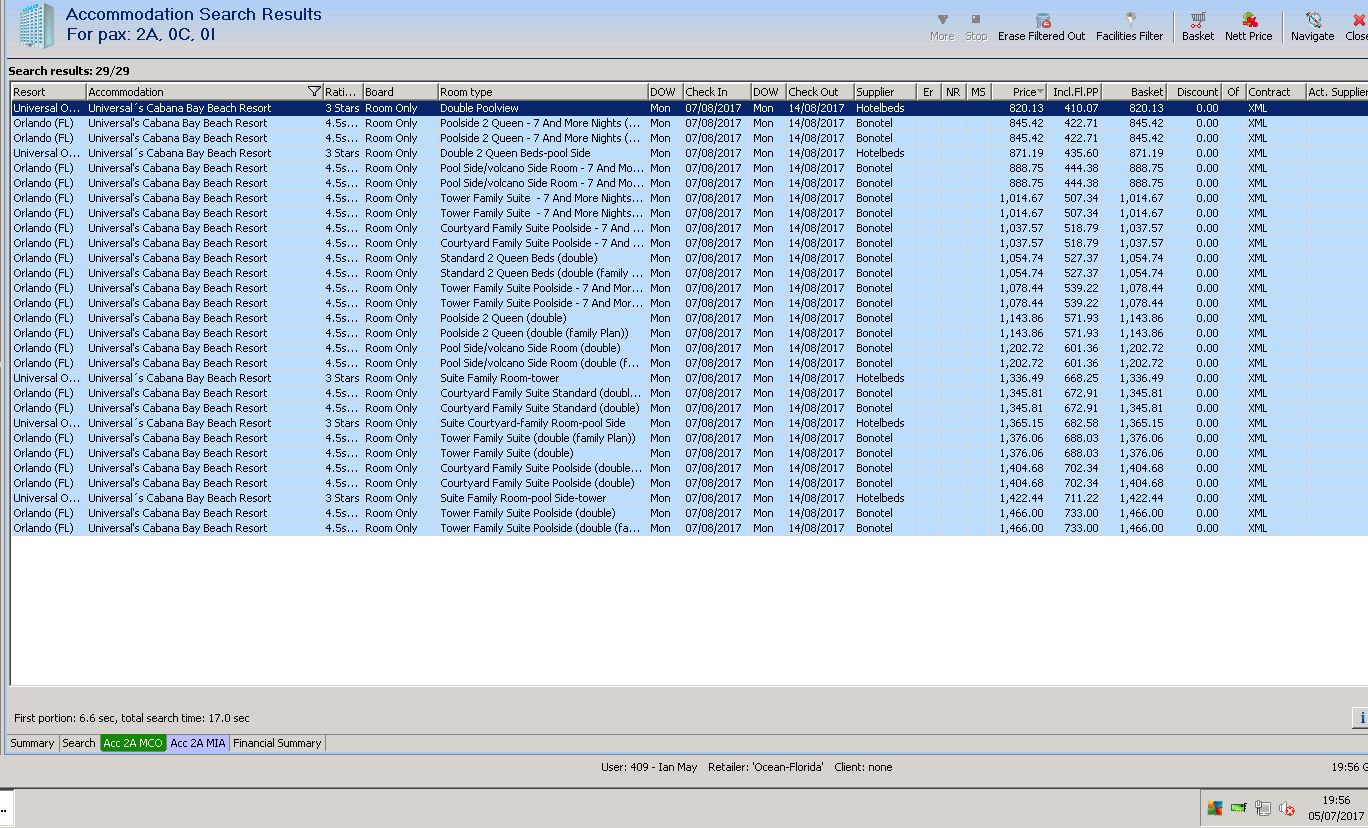Click the Contract column header
1368x828 pixels.
click(x=1275, y=92)
